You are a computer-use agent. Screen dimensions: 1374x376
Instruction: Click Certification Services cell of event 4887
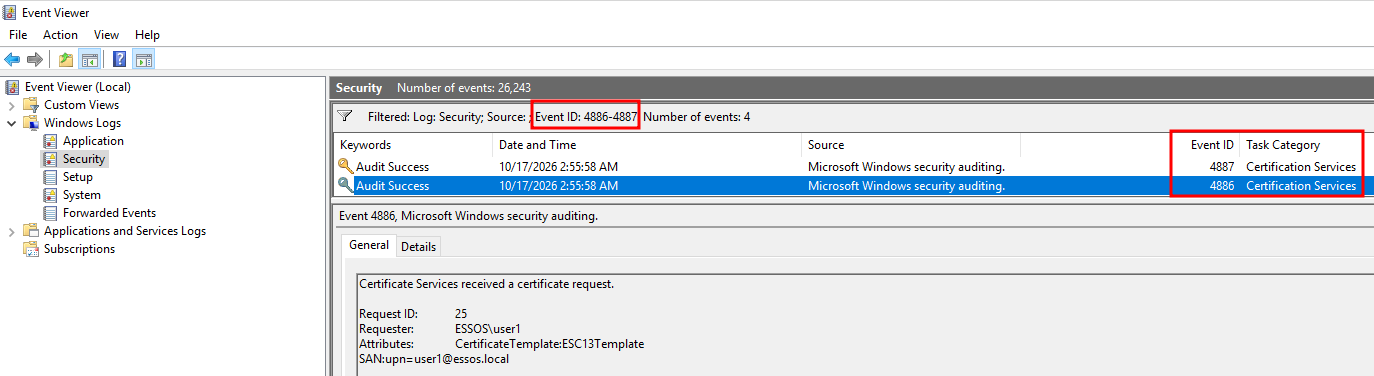coord(1301,167)
